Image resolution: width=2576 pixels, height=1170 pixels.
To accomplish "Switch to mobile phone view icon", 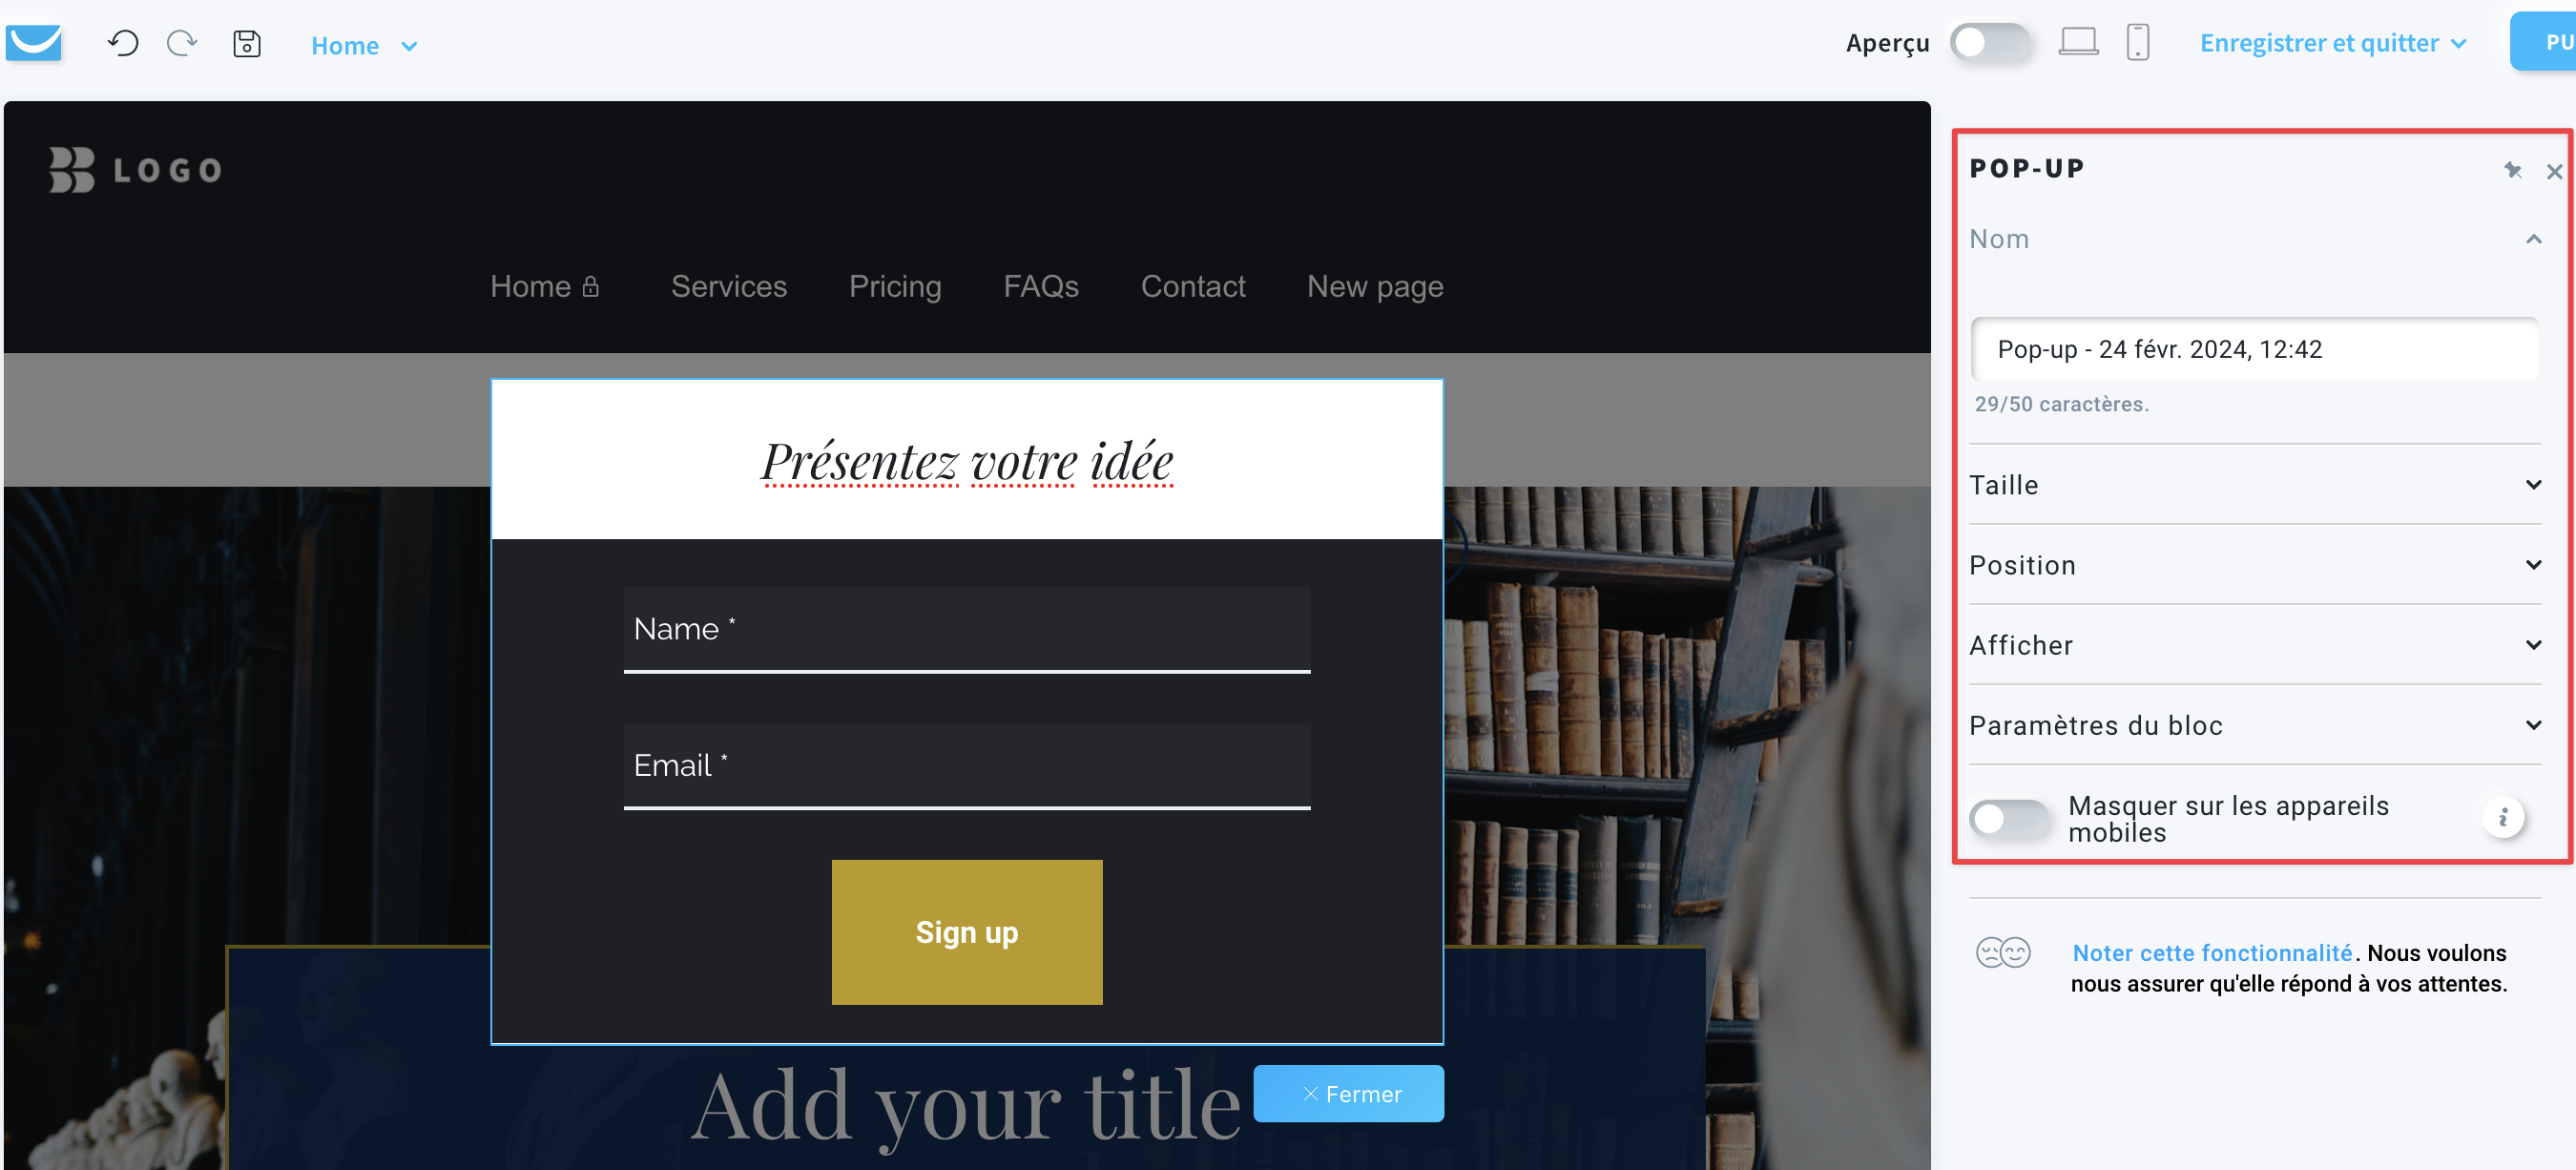I will (2137, 42).
